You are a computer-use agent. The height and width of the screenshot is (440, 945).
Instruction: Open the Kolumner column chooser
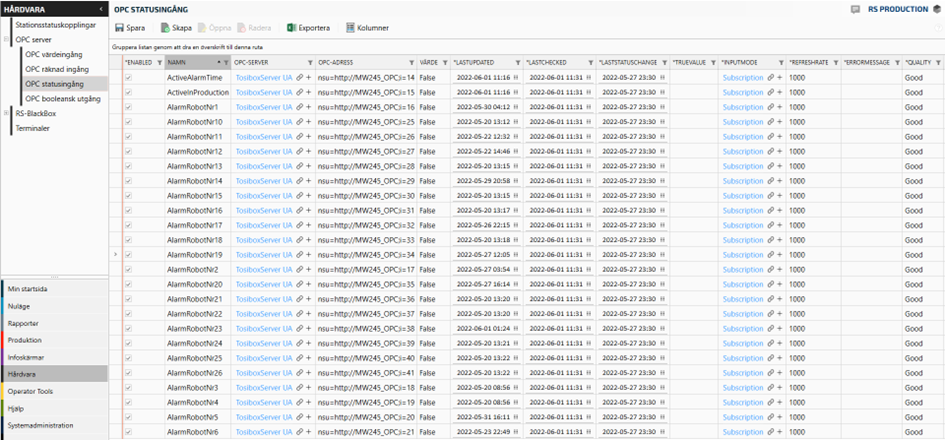[x=351, y=28]
